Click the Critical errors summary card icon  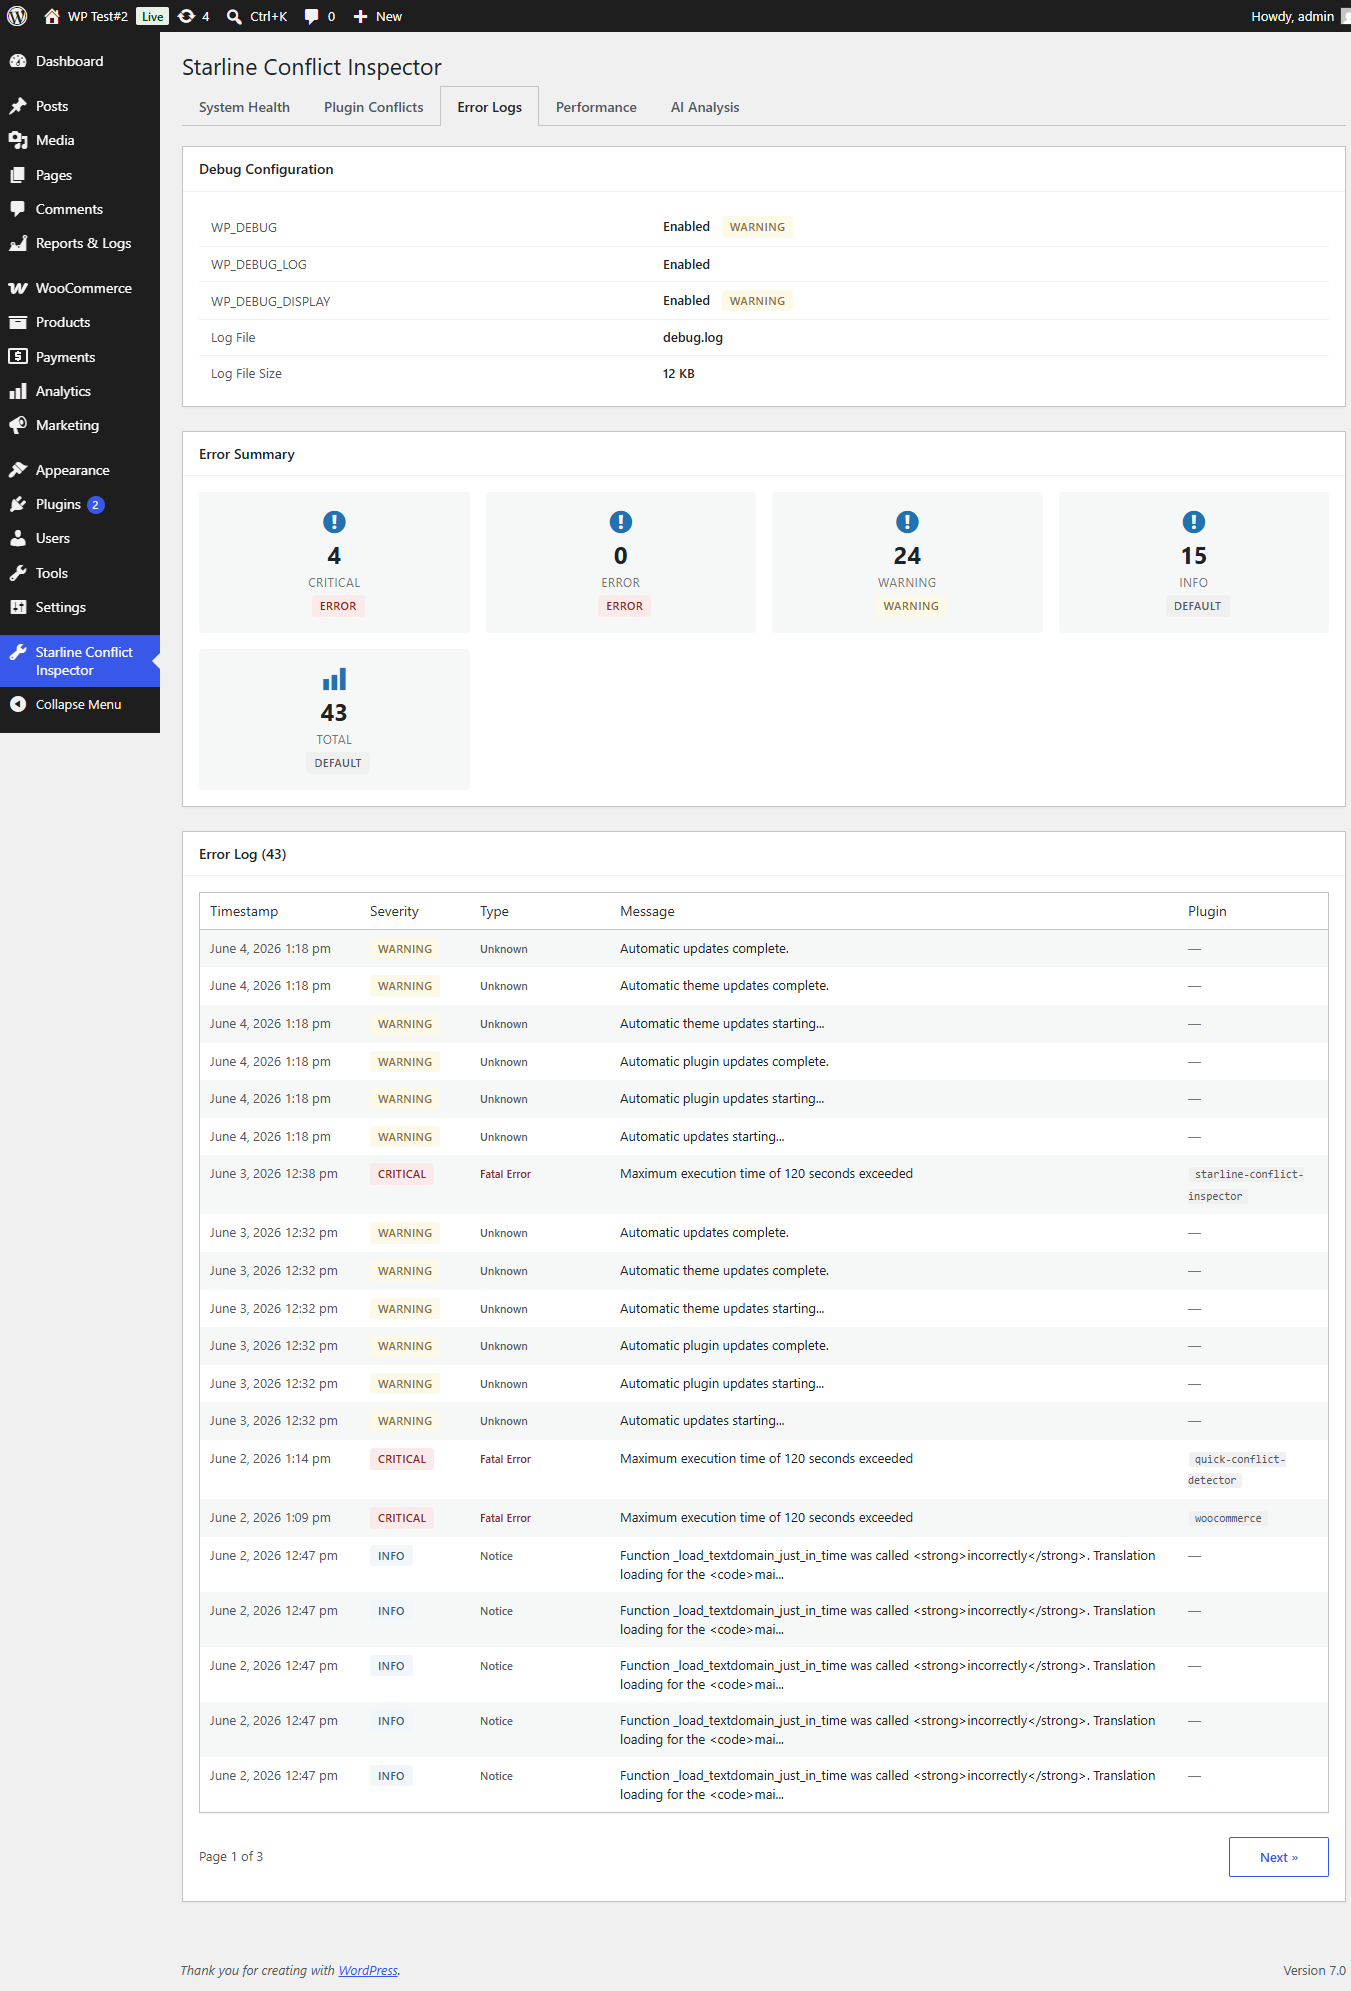(x=334, y=522)
